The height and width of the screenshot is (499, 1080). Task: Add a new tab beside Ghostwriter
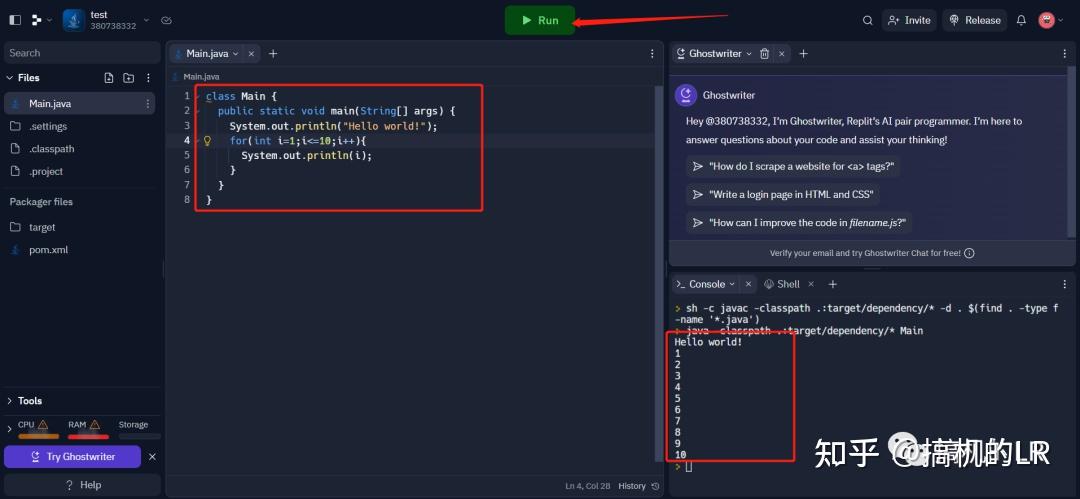pos(803,53)
